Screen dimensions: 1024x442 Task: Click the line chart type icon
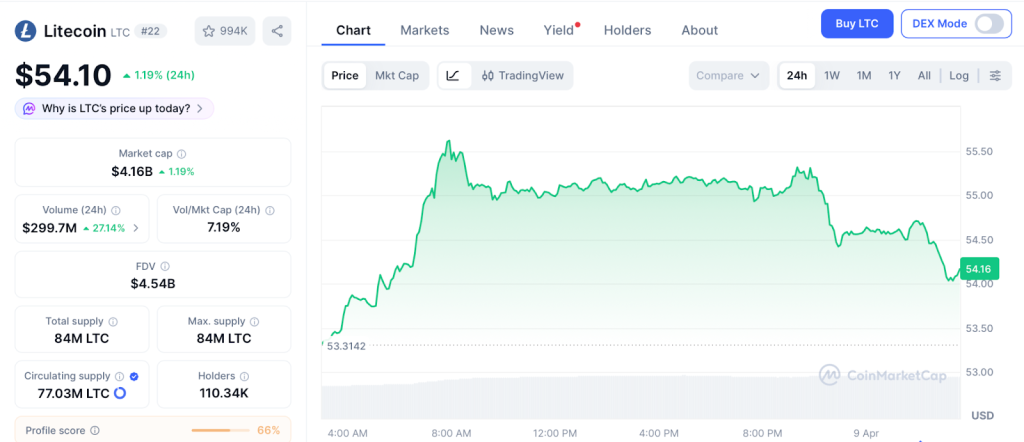(453, 76)
